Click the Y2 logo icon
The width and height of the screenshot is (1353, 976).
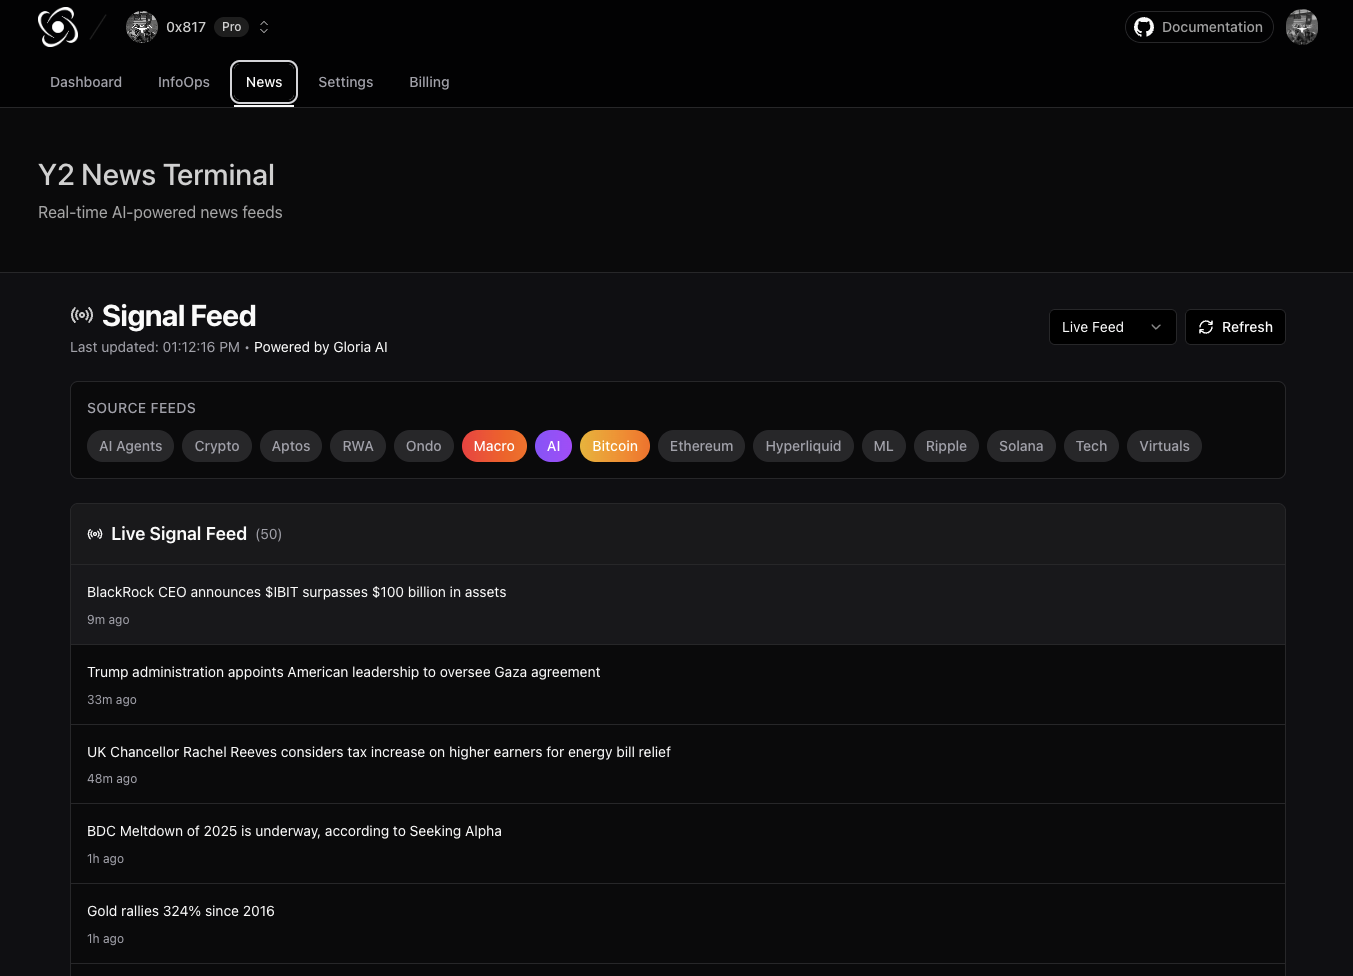58,27
